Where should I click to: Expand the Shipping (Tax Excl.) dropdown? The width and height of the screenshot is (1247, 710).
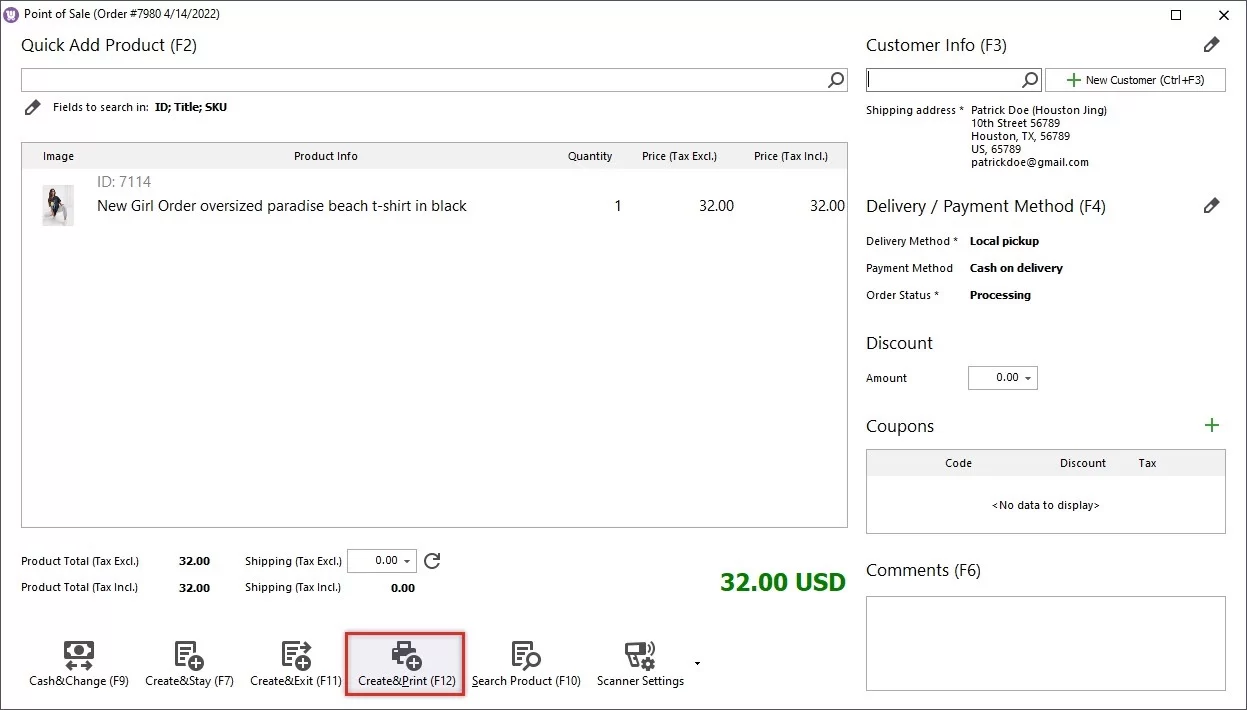(x=407, y=561)
